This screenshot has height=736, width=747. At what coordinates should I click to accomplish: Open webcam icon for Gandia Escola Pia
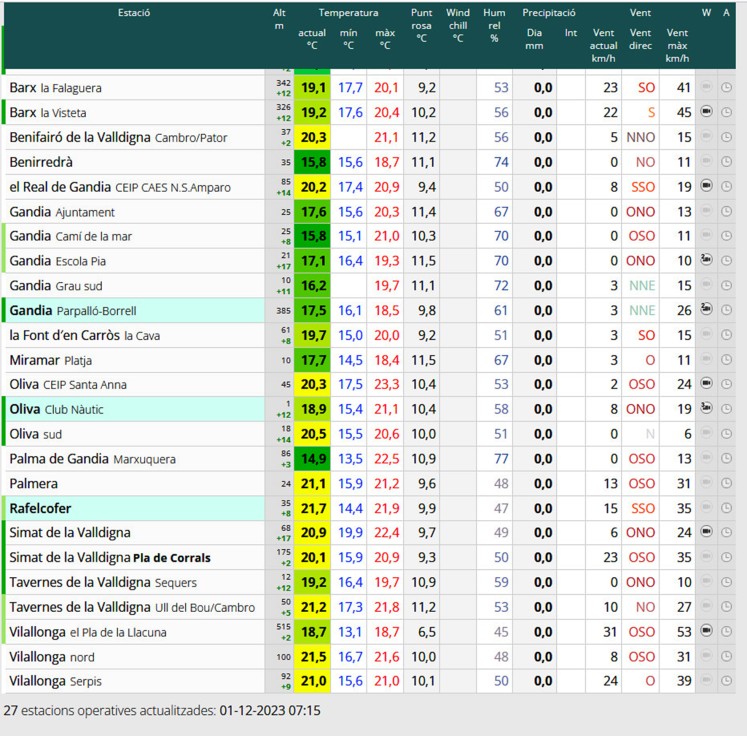tap(707, 260)
